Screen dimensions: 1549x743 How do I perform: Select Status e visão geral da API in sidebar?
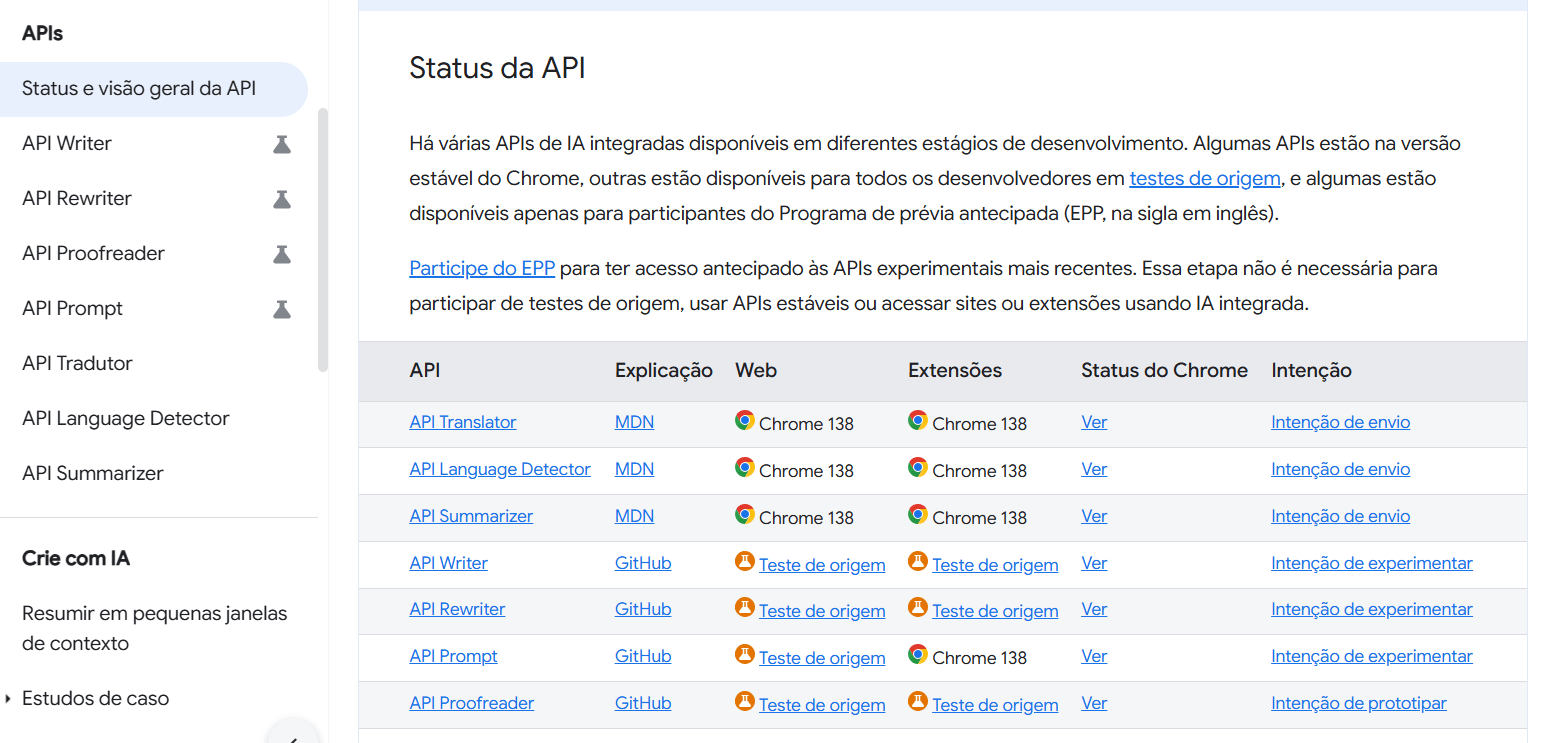pos(154,89)
